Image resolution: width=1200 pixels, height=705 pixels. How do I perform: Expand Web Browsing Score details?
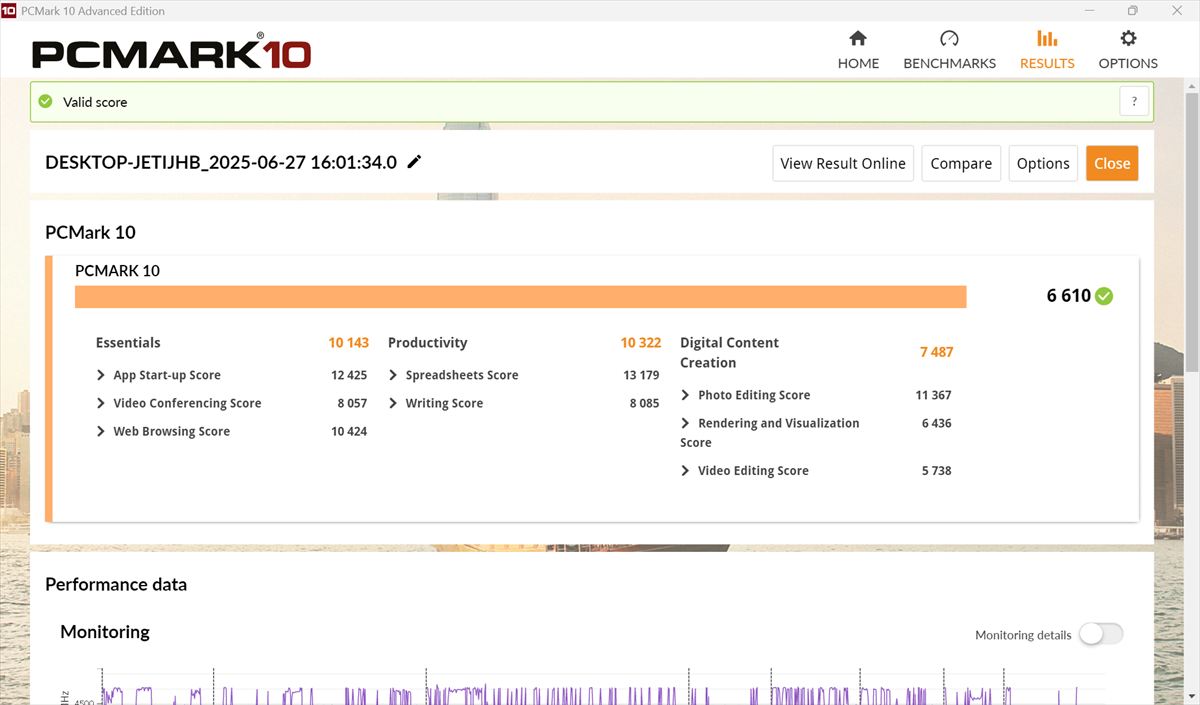coord(101,431)
